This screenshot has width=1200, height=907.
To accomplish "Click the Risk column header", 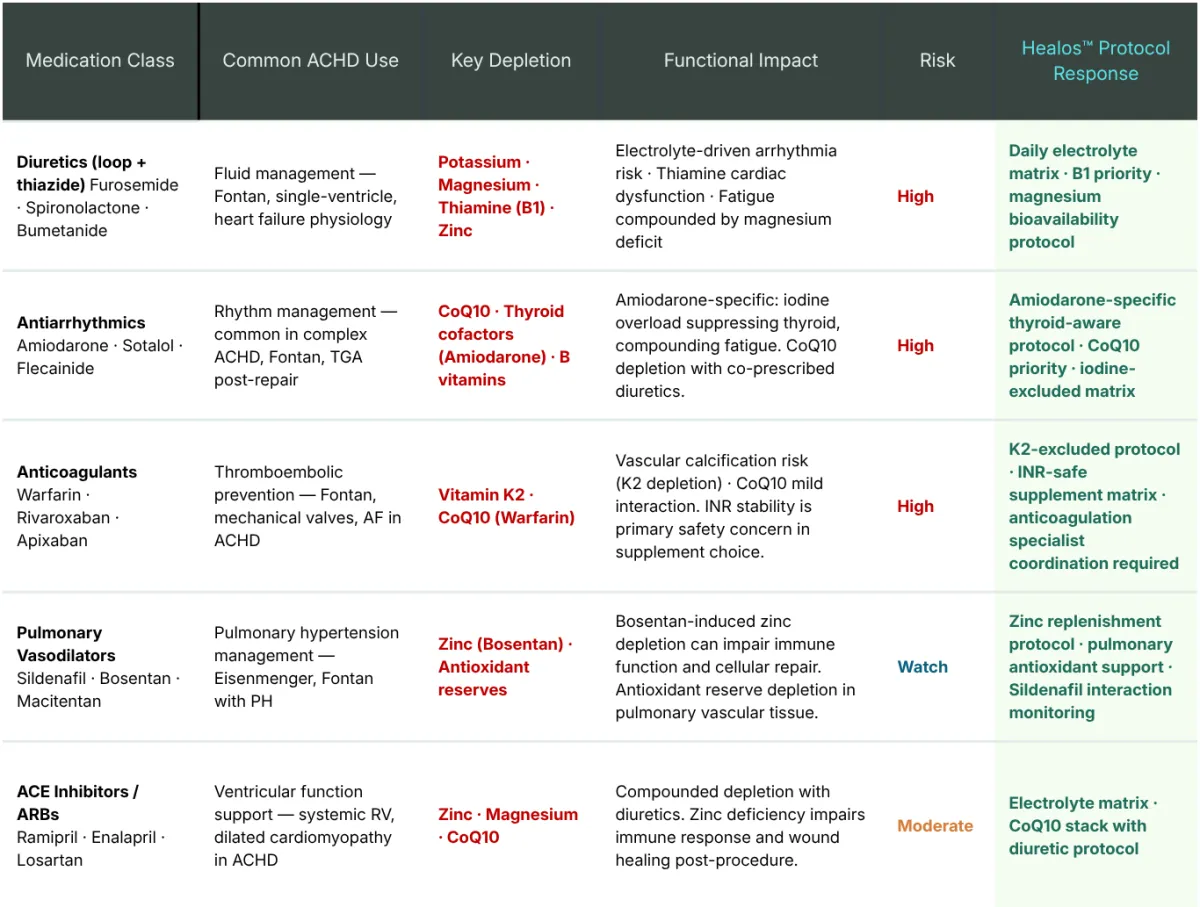I will (937, 60).
